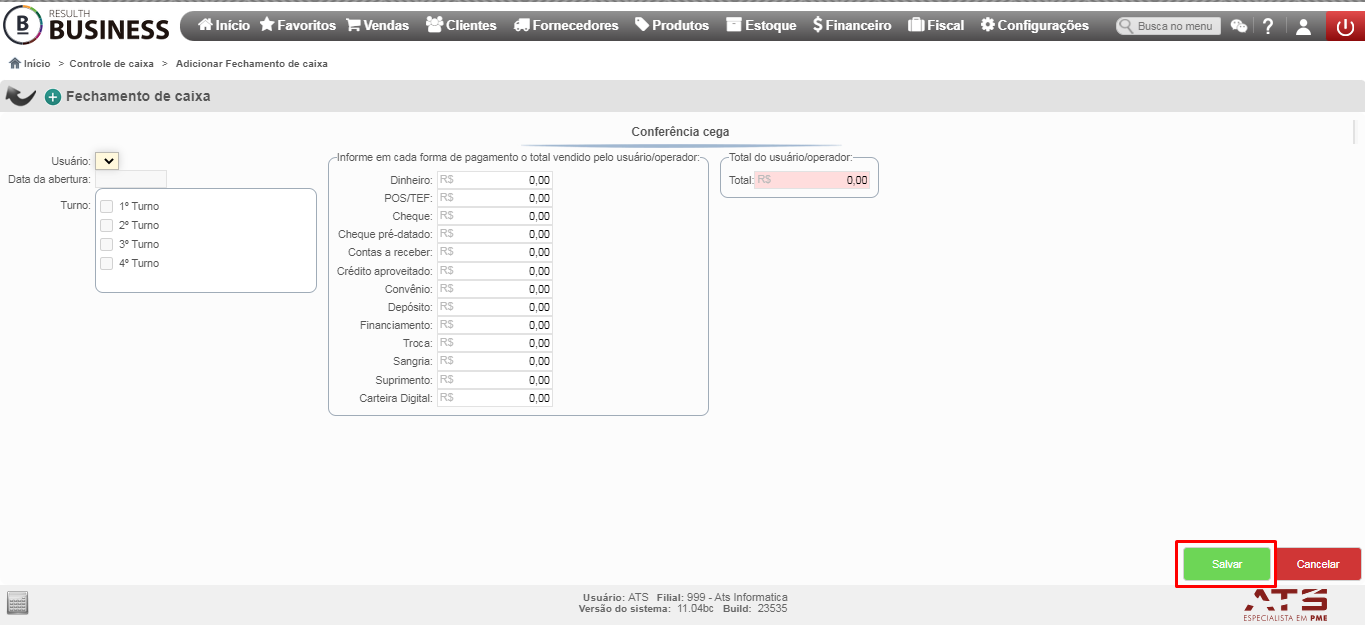This screenshot has width=1365, height=625.
Task: Click the ATS logo in footer
Action: [1285, 605]
